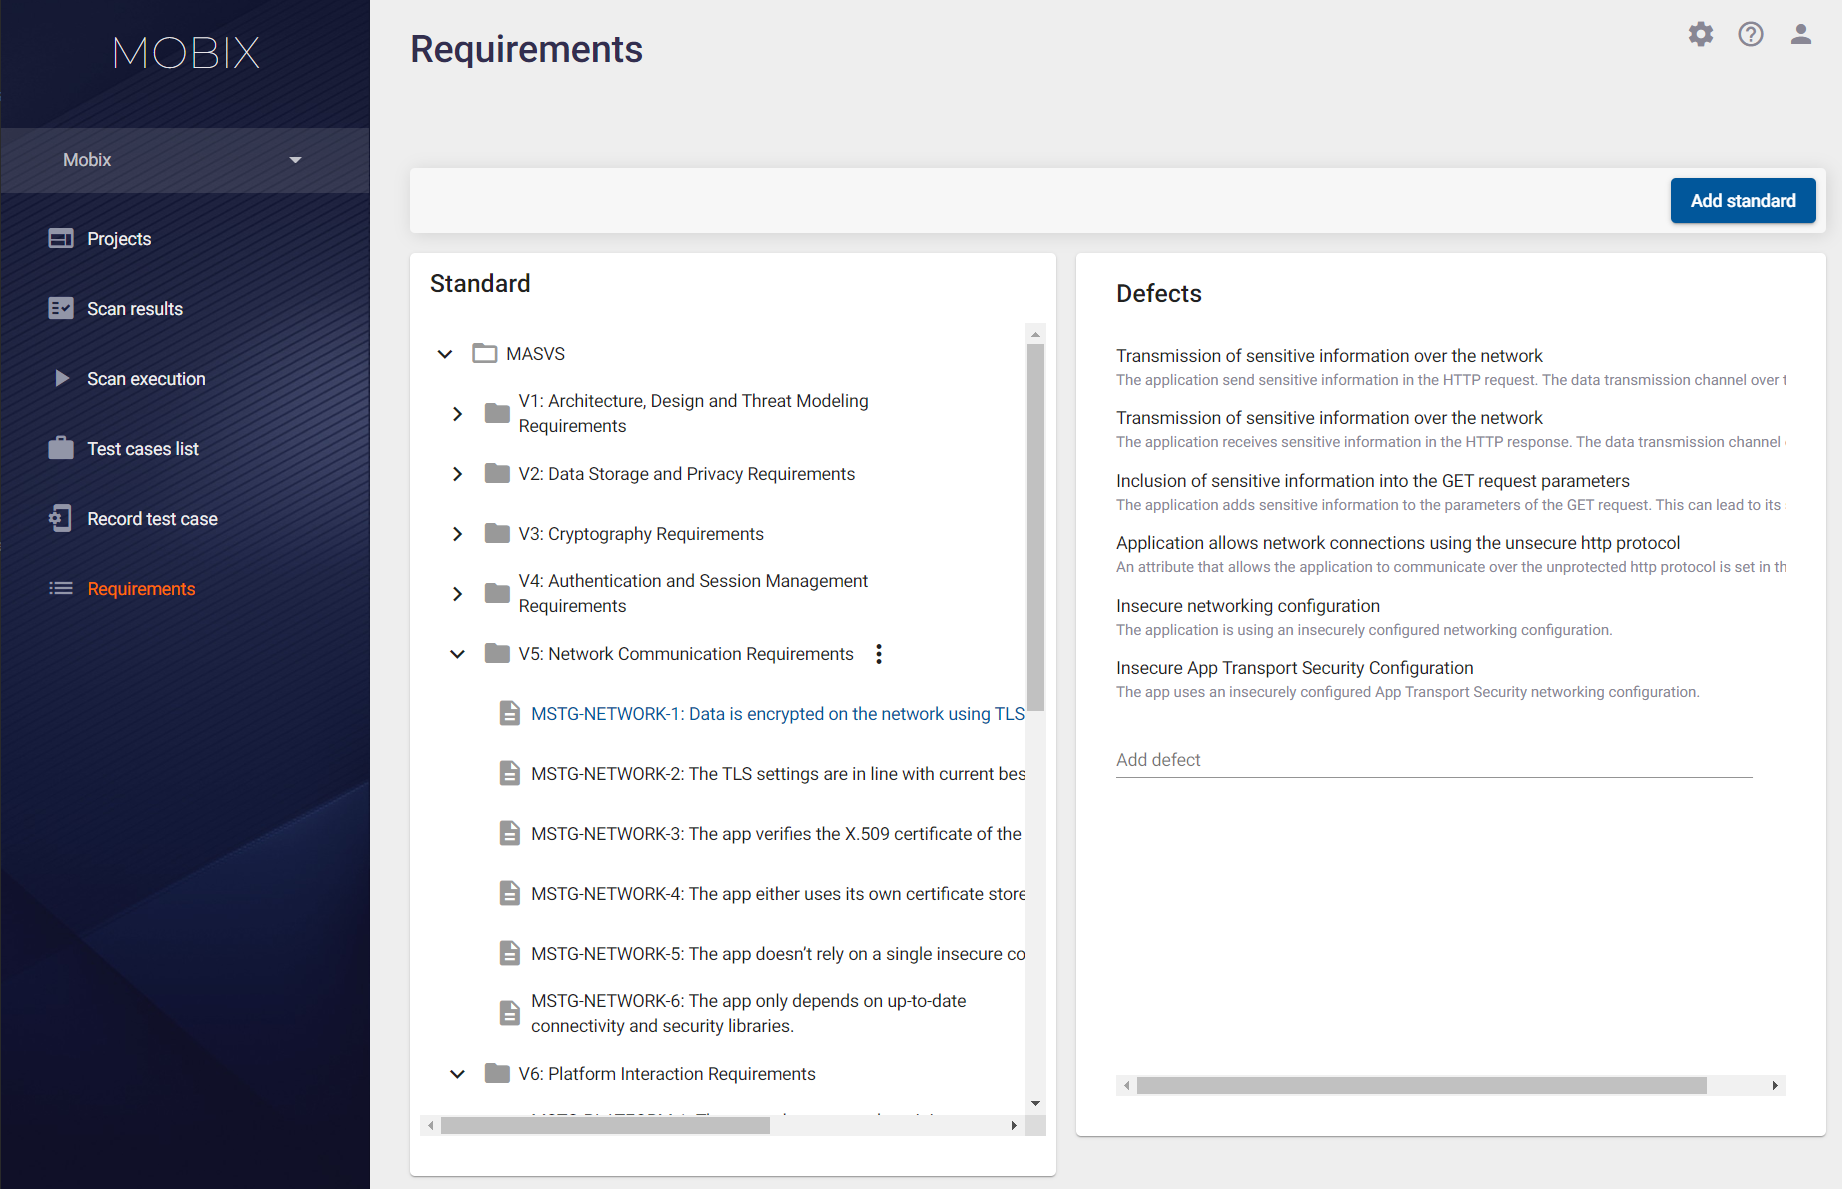Click the MSTG-NETWORK-6 document icon
This screenshot has height=1189, width=1842.
(510, 1013)
